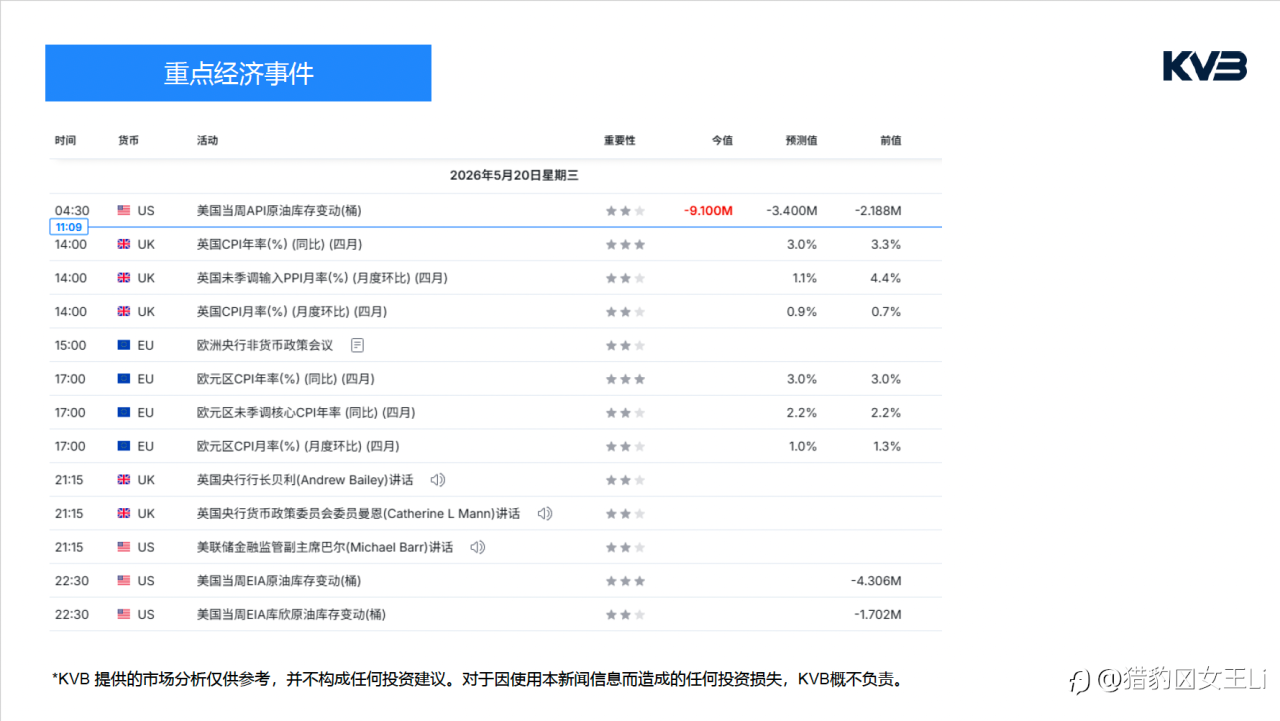Click the EU flag on 欧元区CPI年率 row
This screenshot has height=721, width=1280.
coord(124,379)
